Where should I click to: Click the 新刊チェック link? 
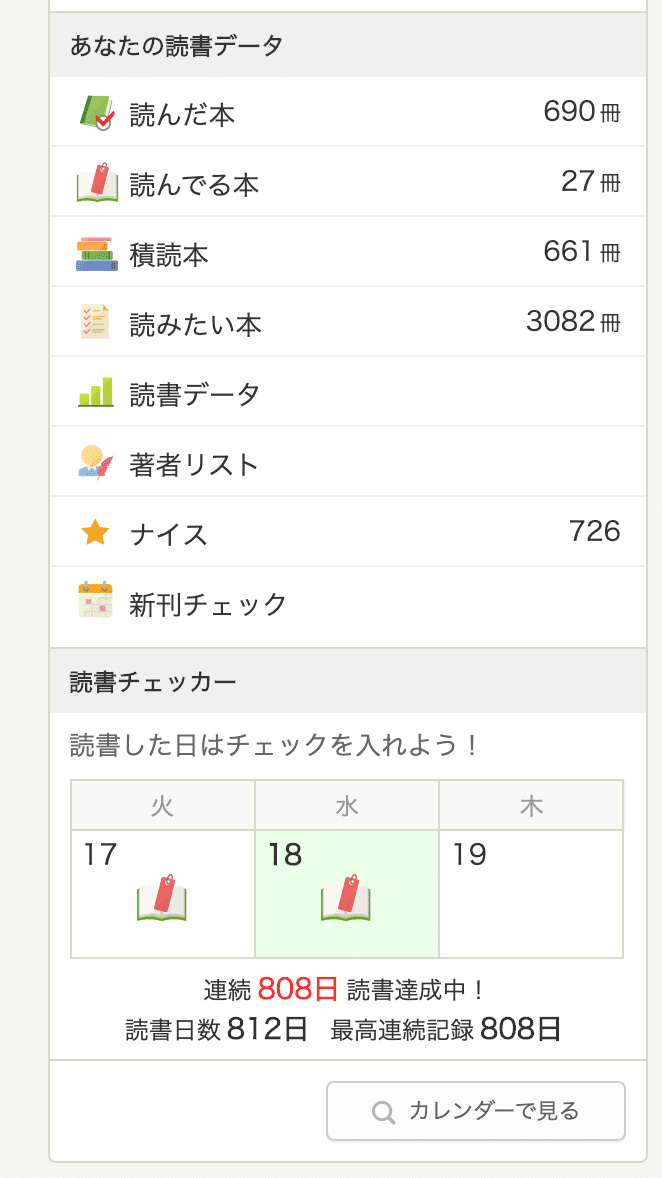click(208, 605)
